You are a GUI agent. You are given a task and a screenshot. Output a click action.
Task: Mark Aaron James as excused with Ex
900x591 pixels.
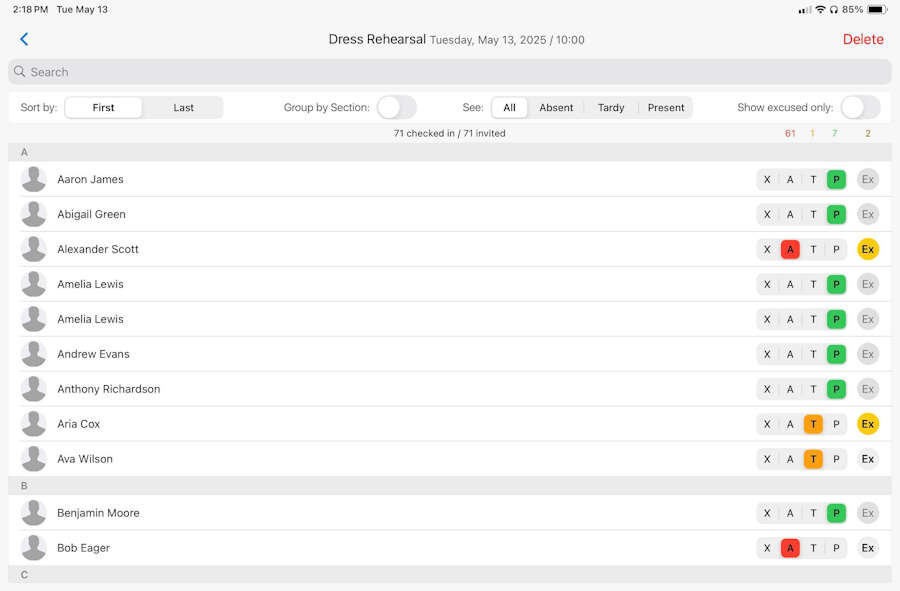click(867, 180)
